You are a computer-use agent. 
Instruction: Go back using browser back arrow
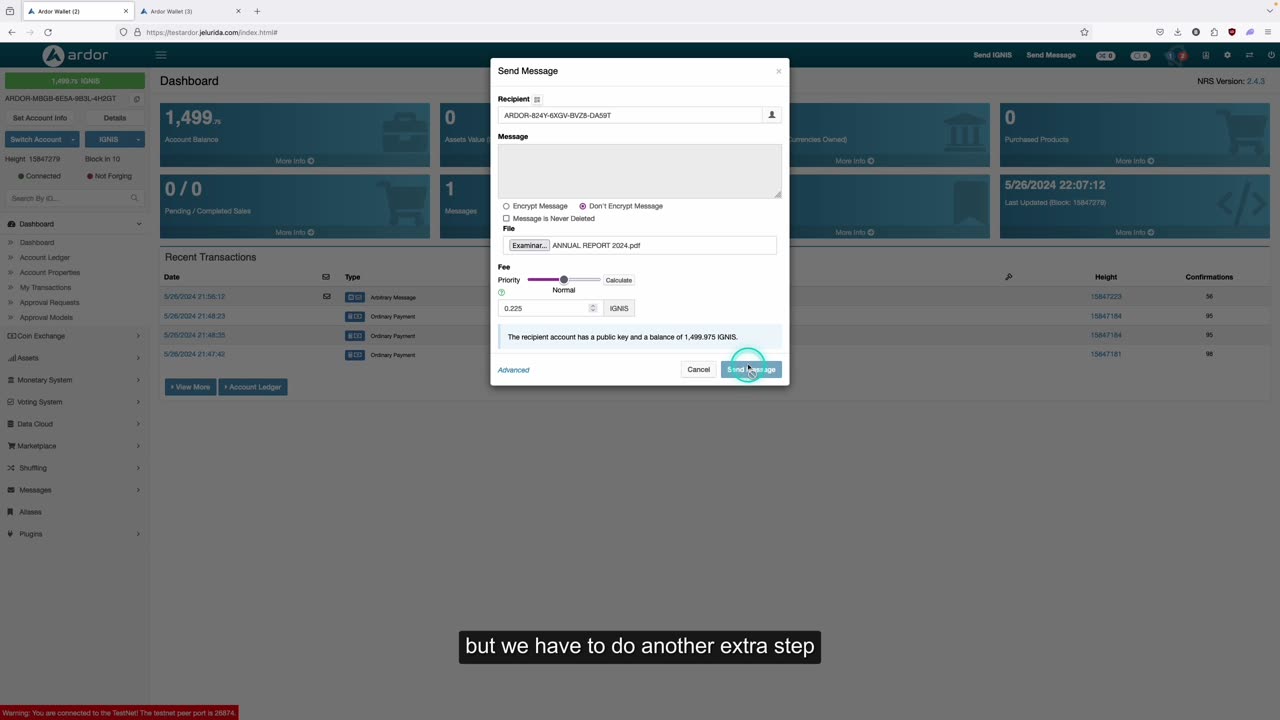tap(11, 32)
